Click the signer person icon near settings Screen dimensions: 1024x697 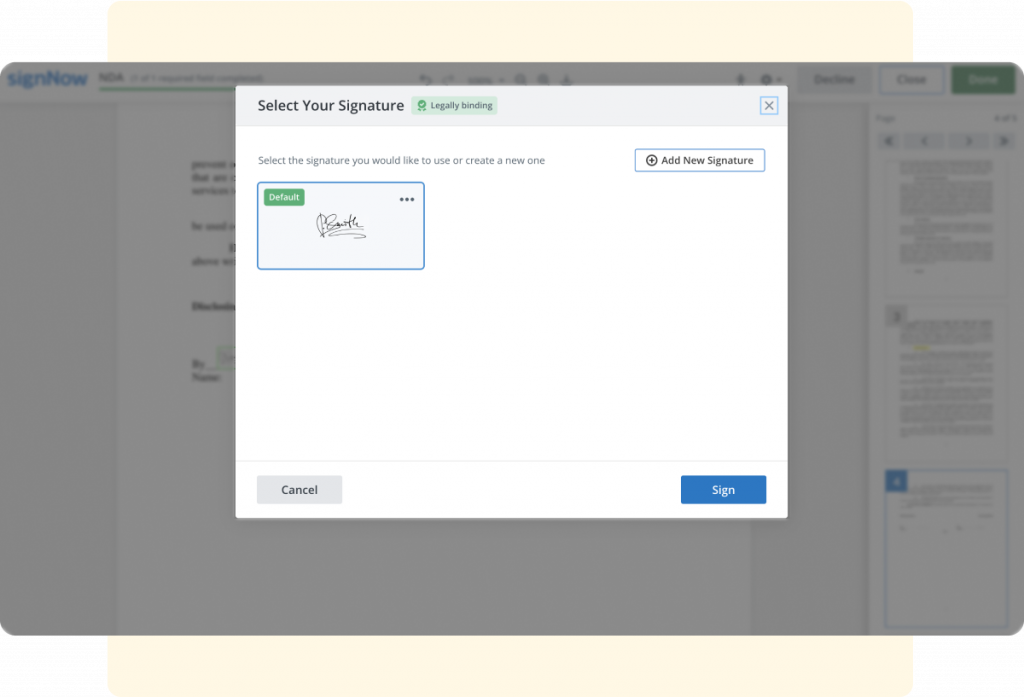[740, 79]
